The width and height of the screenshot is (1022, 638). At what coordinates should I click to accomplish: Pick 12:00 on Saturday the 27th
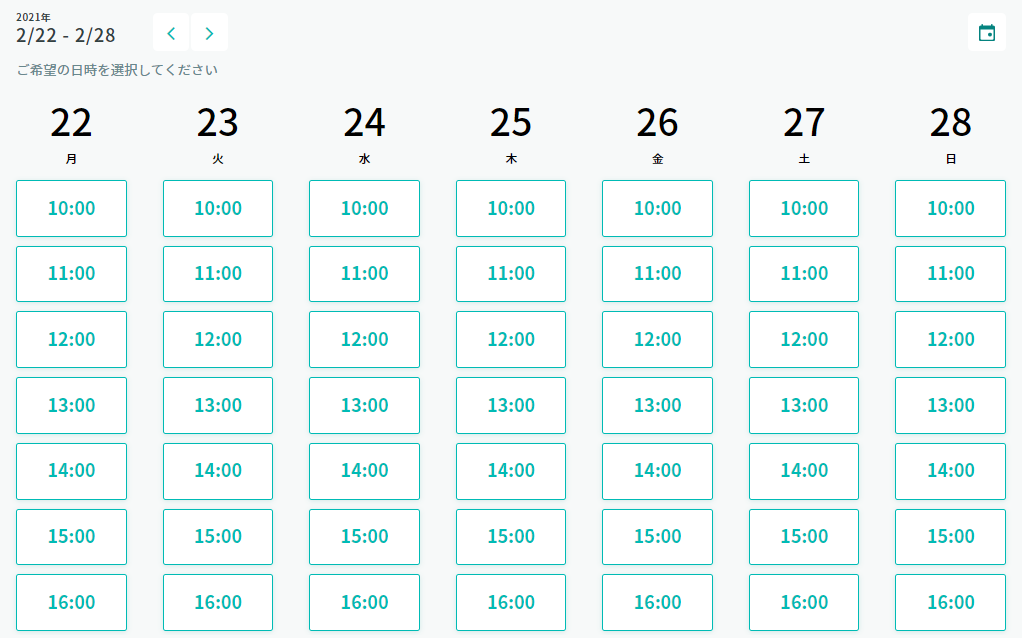pos(804,340)
